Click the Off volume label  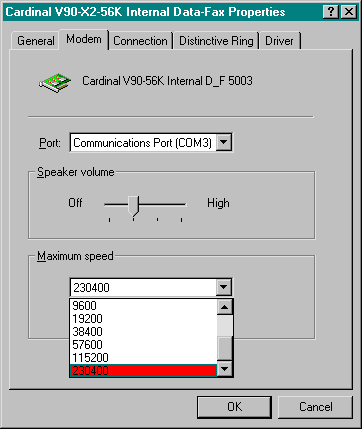pos(75,203)
